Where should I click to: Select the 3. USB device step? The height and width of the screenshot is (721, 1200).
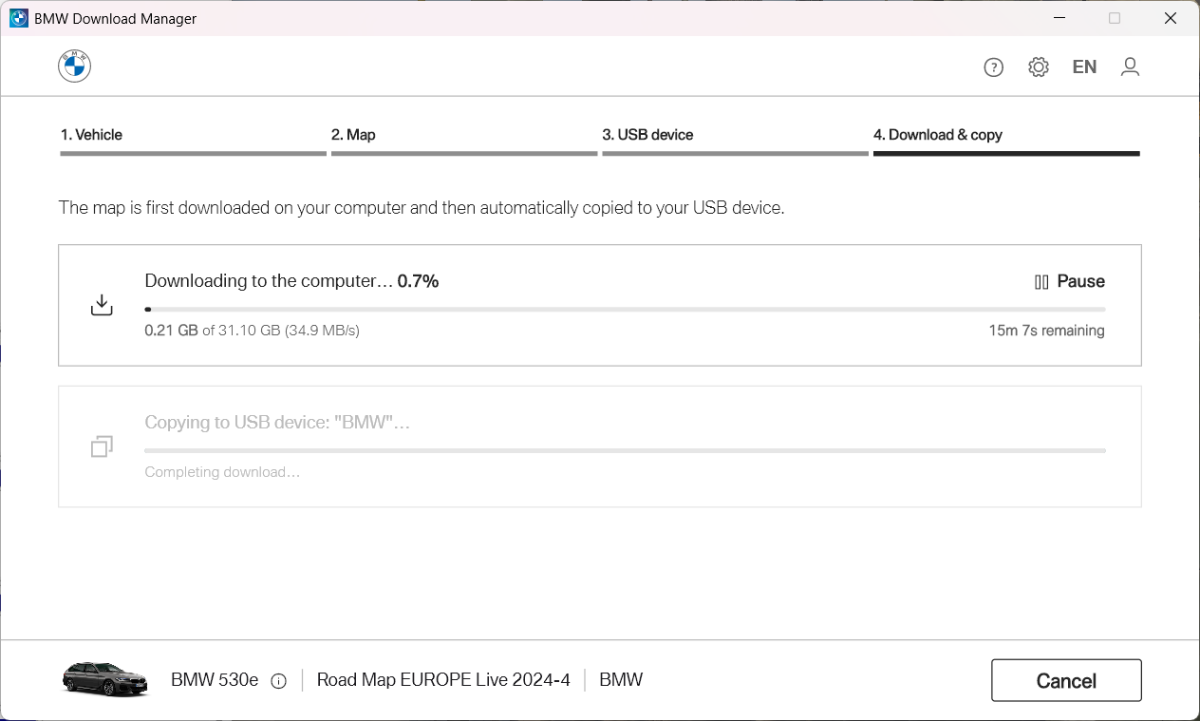(648, 135)
